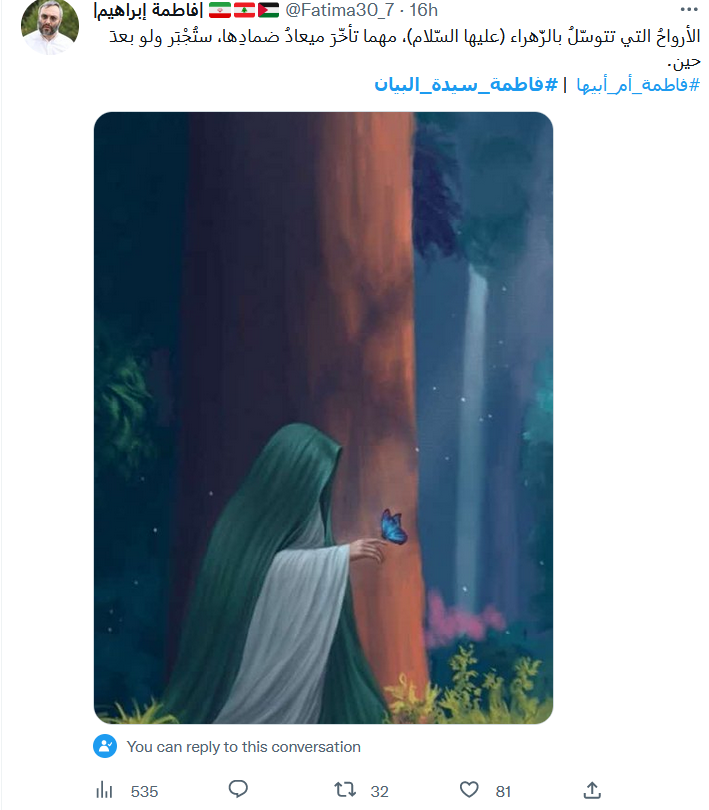Open the attached painting image
The image size is (709, 810).
[323, 417]
